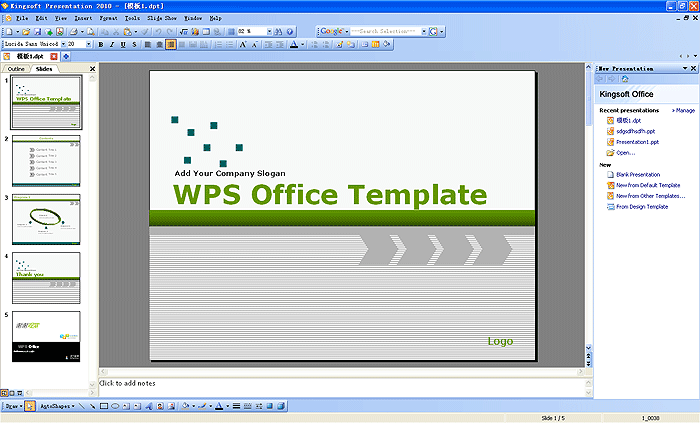Click the bullet list icon
Screen dimensions: 700x423
[230, 45]
